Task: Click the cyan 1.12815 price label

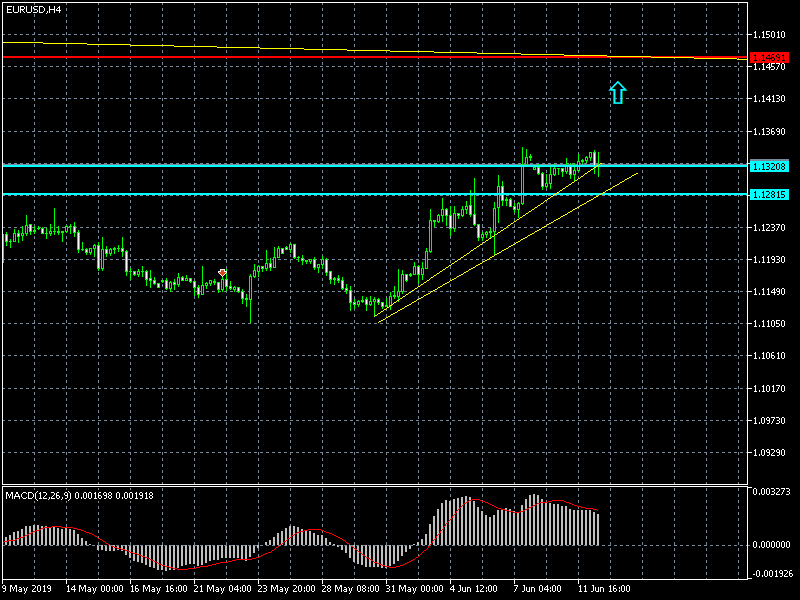Action: tap(769, 194)
